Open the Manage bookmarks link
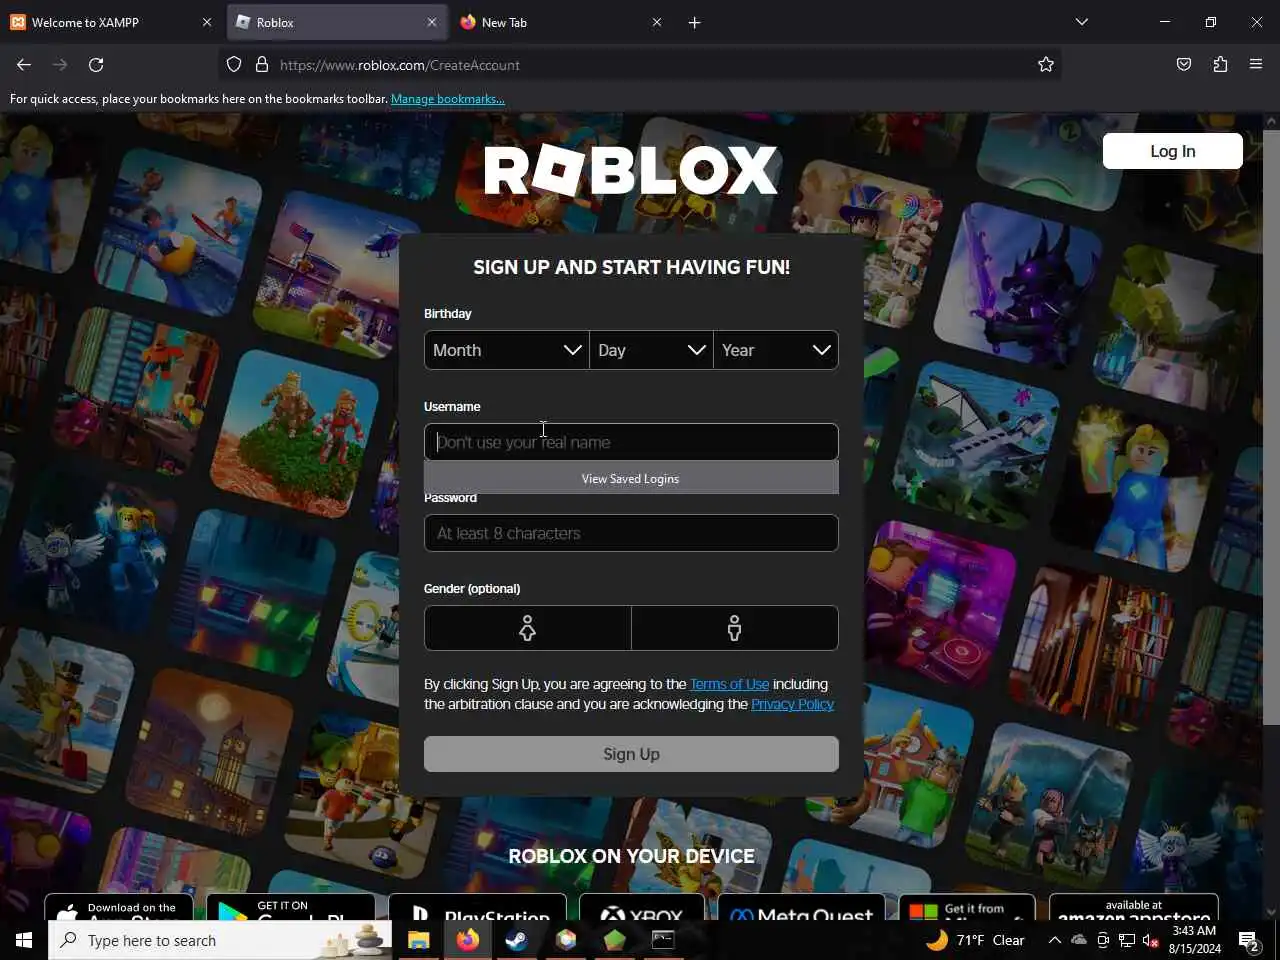Image resolution: width=1280 pixels, height=960 pixels. [448, 99]
